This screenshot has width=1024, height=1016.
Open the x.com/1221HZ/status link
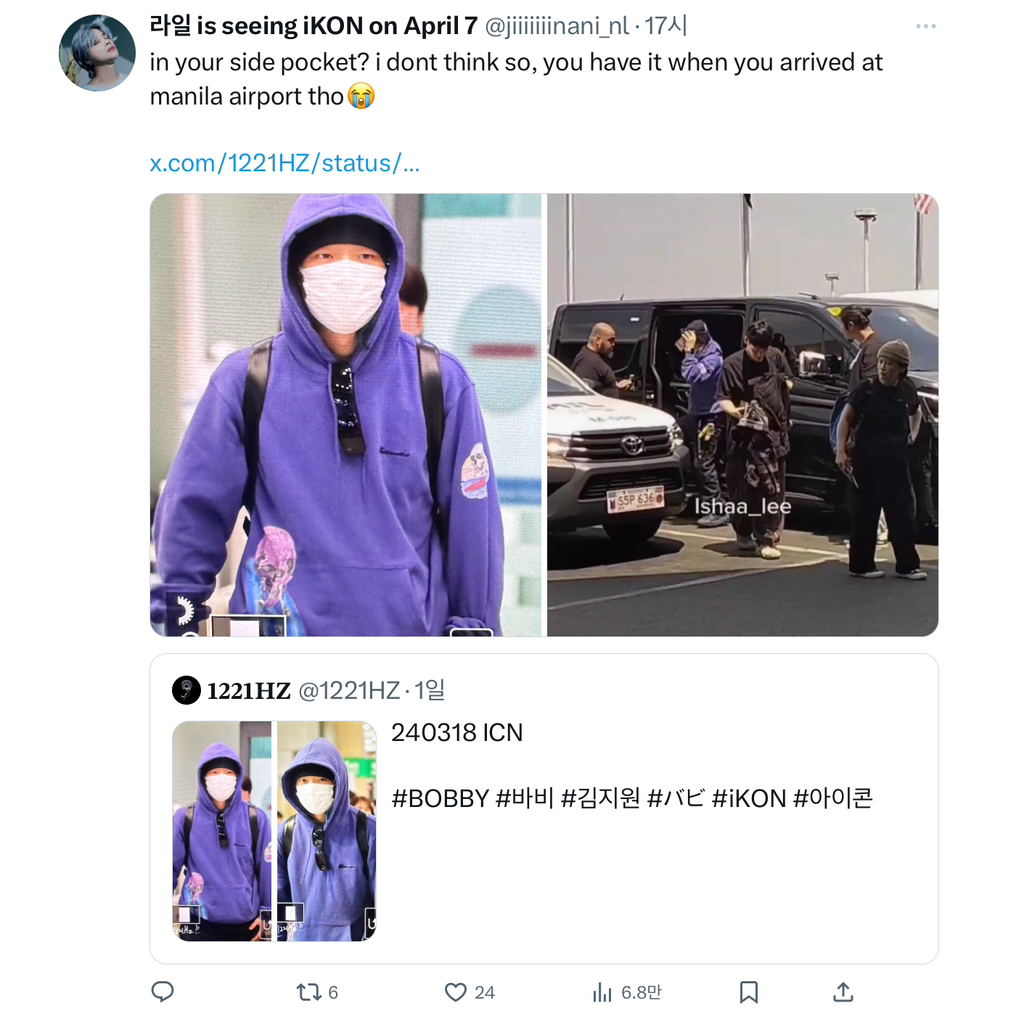284,163
